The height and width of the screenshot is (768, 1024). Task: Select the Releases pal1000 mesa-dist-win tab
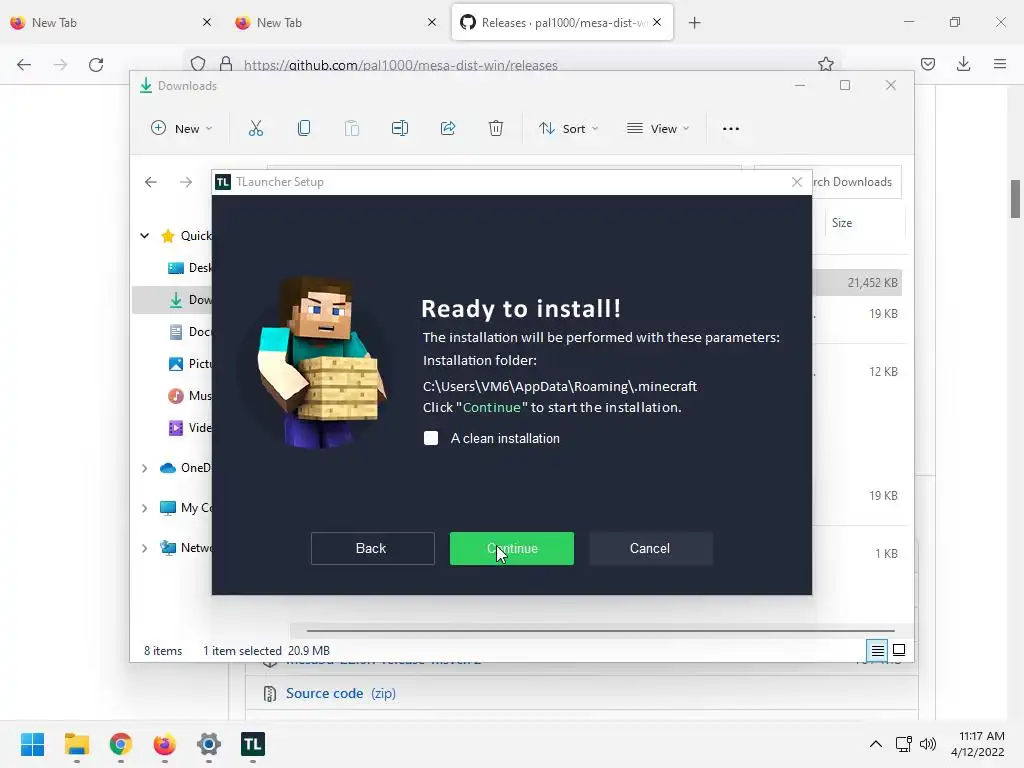tap(562, 23)
